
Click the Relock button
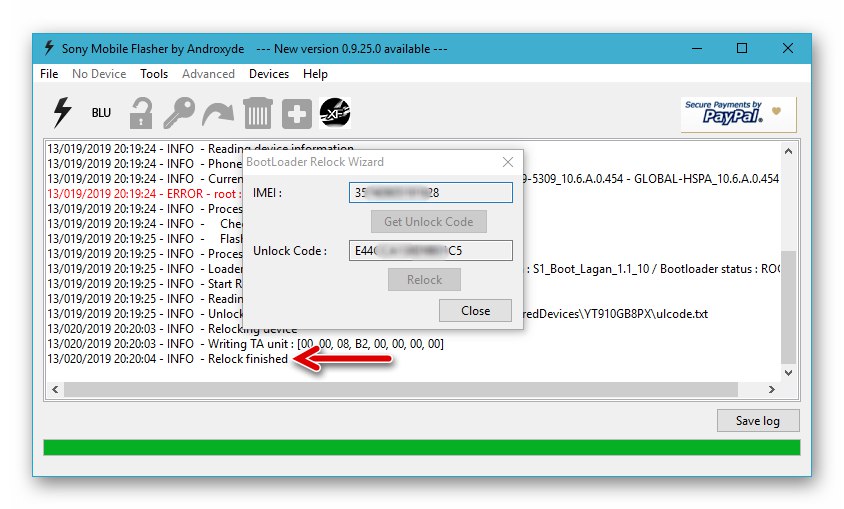pyautogui.click(x=424, y=280)
